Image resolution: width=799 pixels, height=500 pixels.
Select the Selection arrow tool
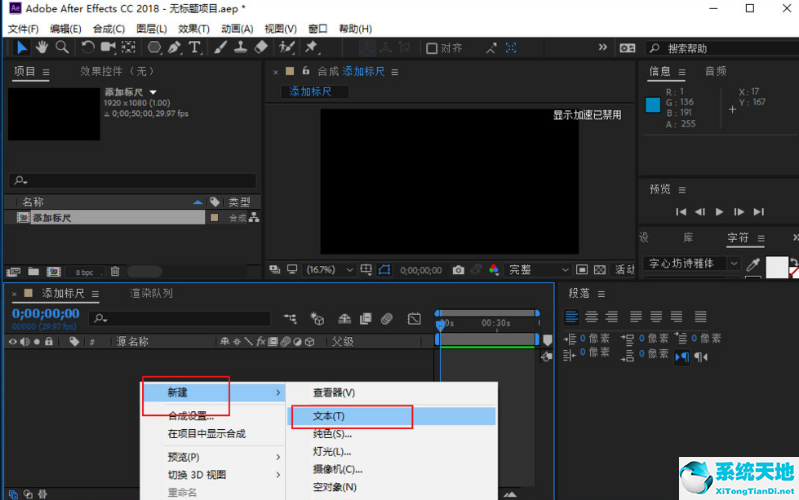[22, 48]
